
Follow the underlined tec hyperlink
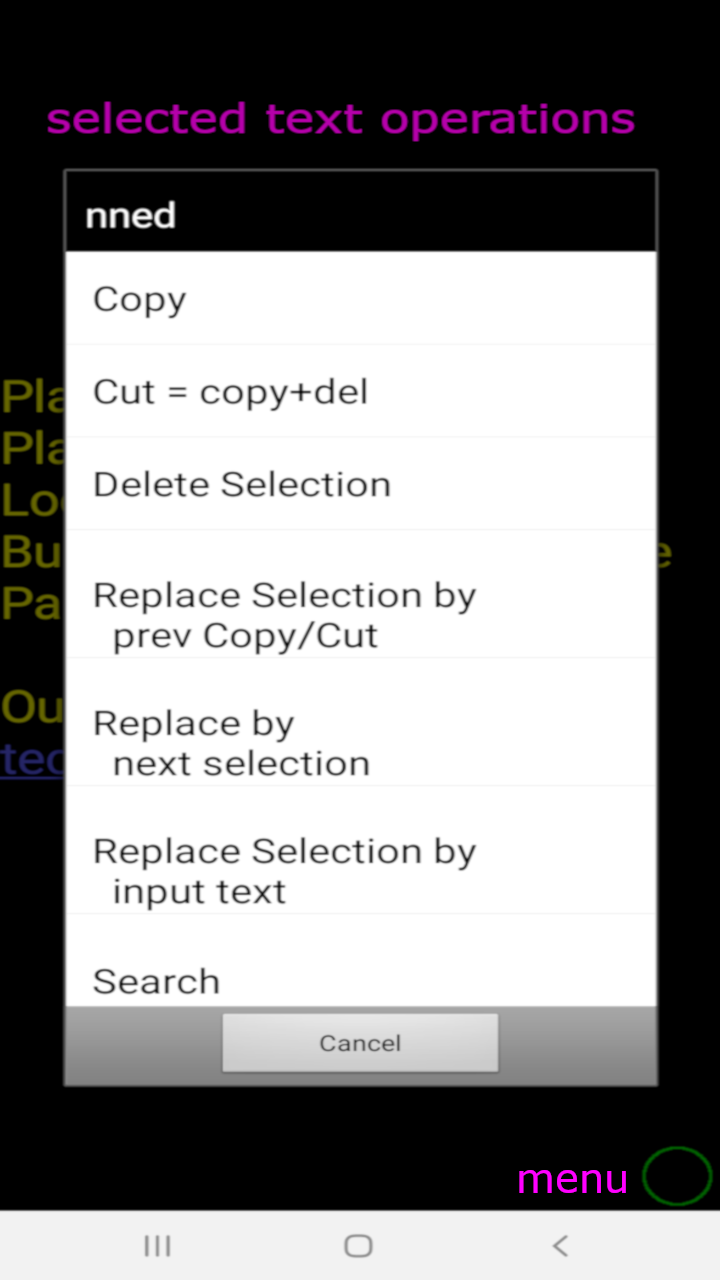(x=30, y=760)
